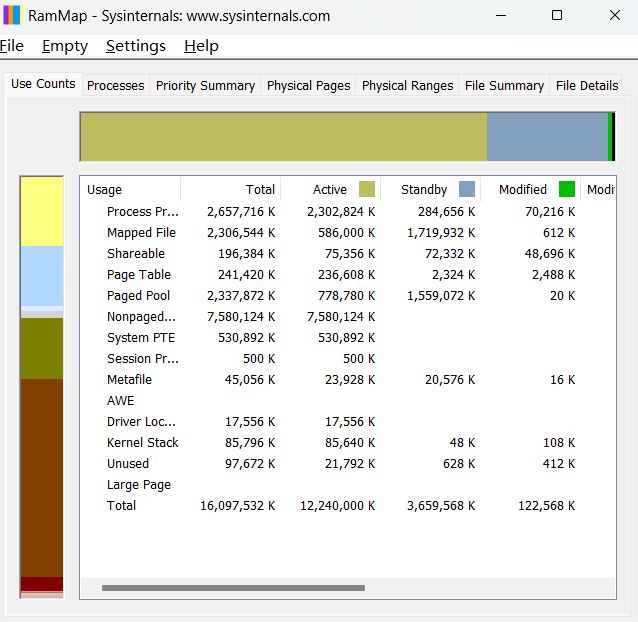Select the Large Page usage row
The height and width of the screenshot is (622, 638).
pos(347,485)
